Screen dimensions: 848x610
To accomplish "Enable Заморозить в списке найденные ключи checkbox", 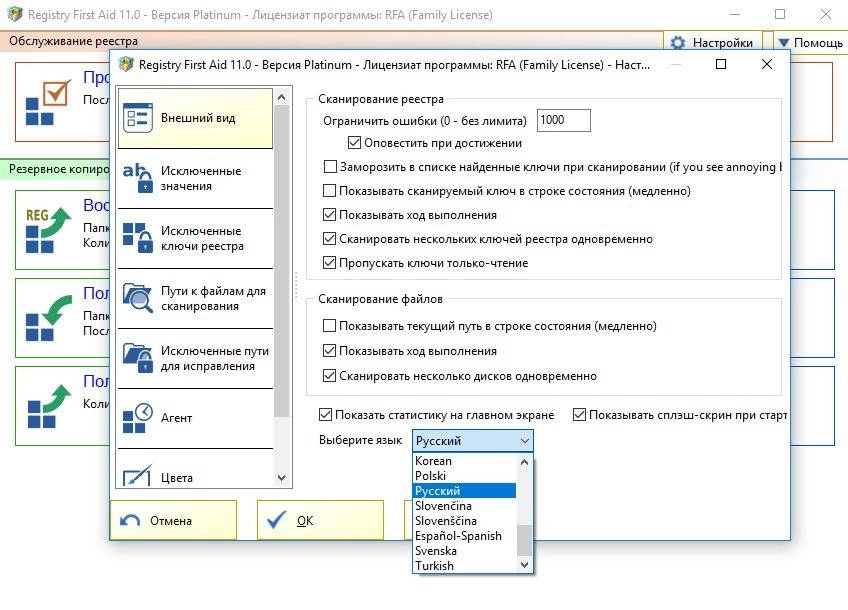I will (x=330, y=167).
